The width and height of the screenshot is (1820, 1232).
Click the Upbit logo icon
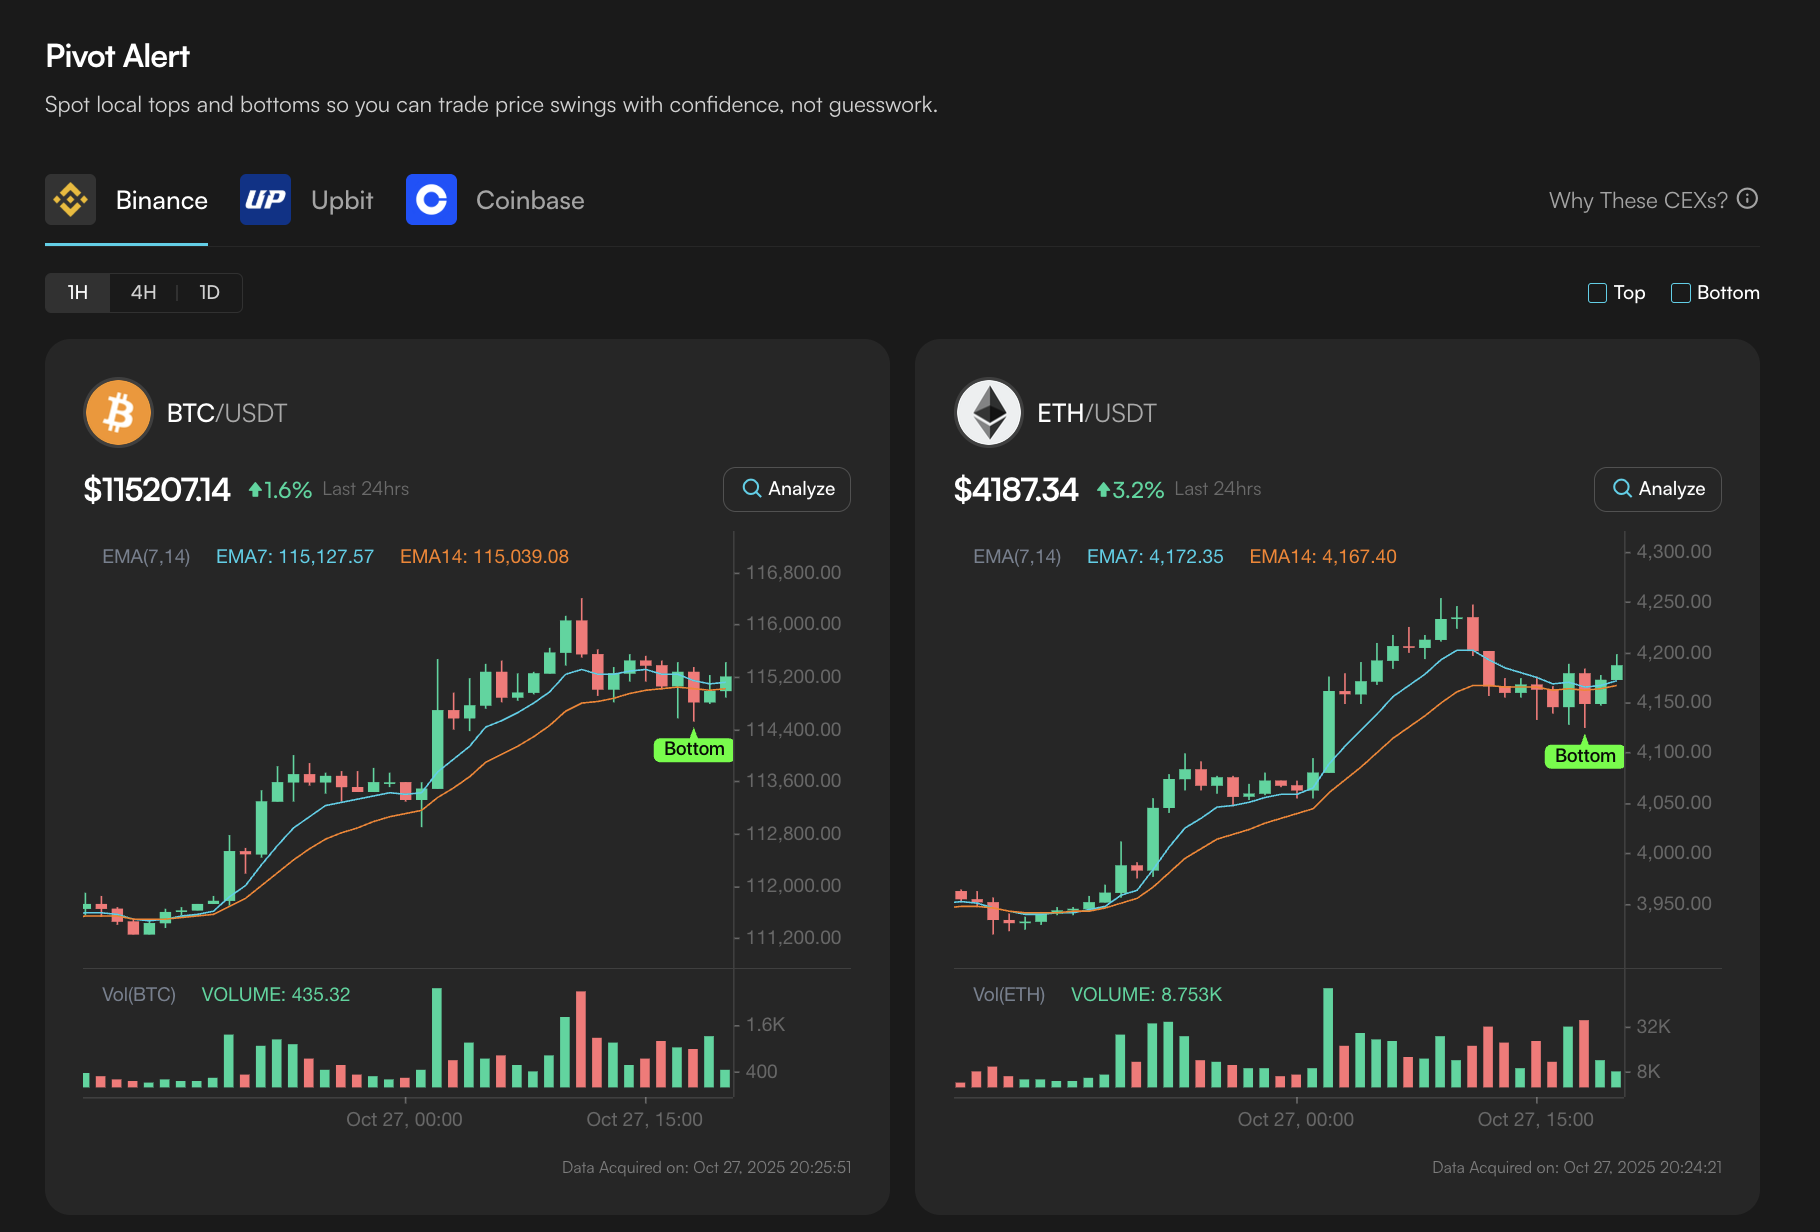click(x=265, y=200)
